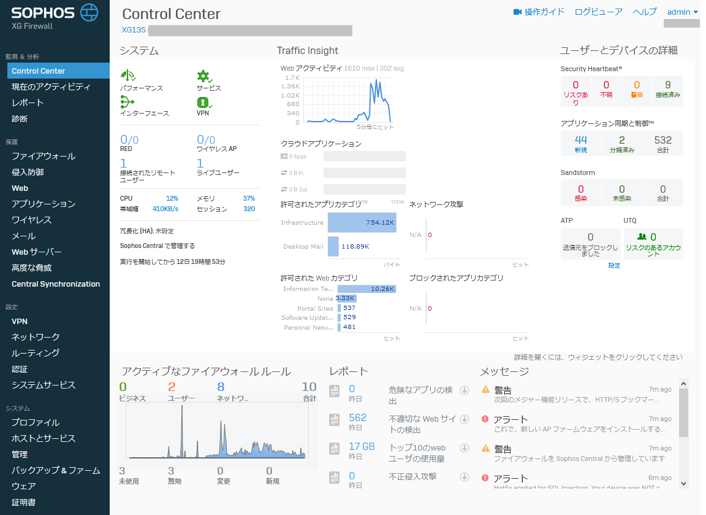The height and width of the screenshot is (515, 706).
Task: Click the Infrastructure bar in app categories
Action: pos(361,223)
